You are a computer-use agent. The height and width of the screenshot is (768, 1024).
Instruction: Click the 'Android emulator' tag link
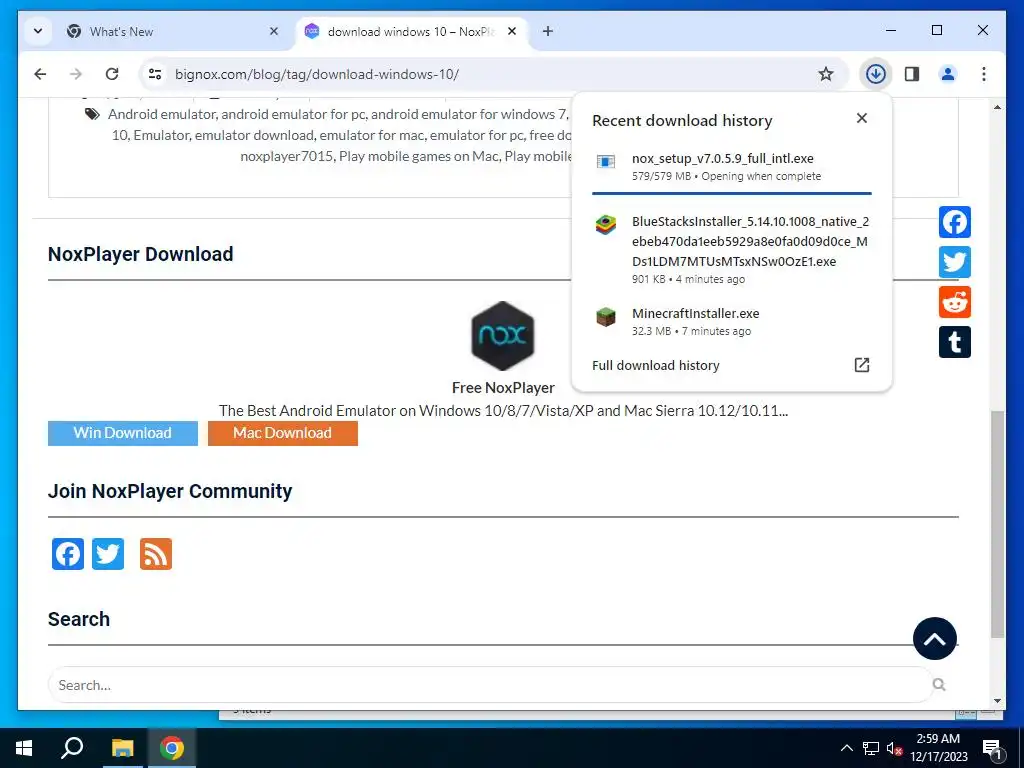161,114
